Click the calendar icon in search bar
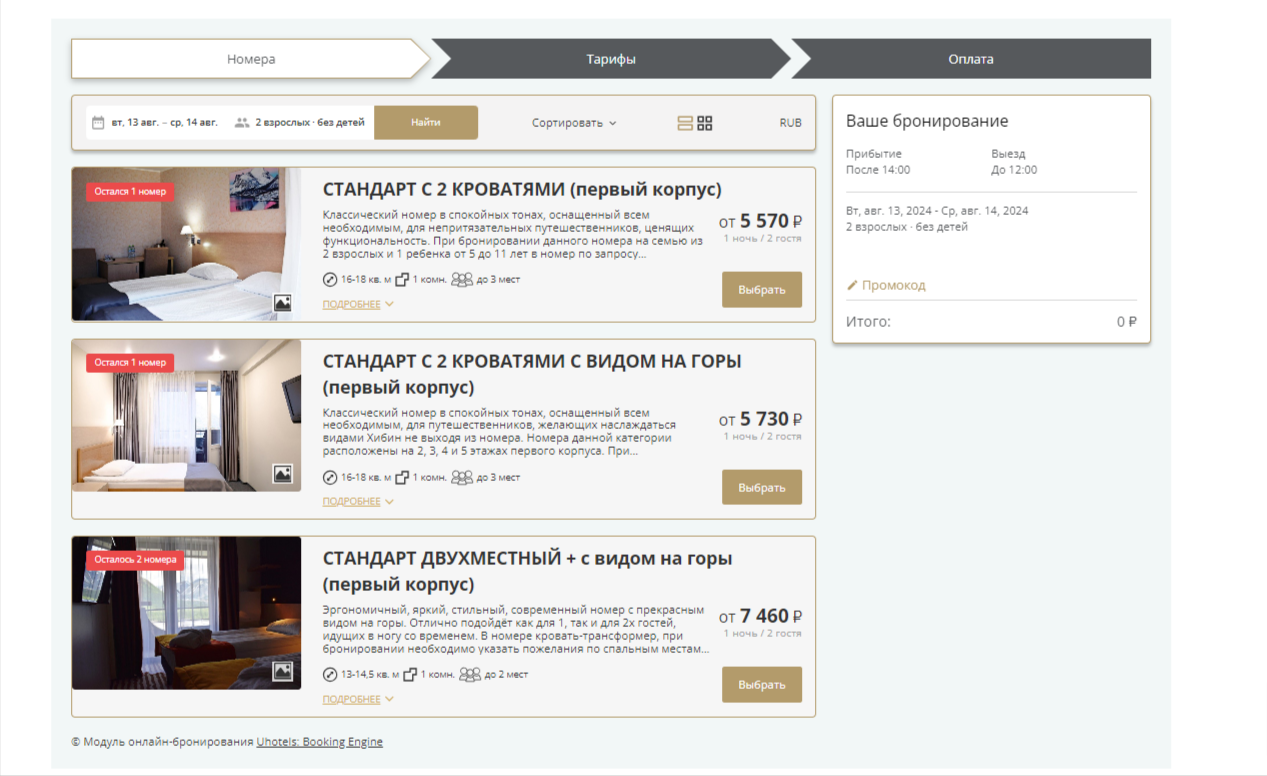1267x776 pixels. click(98, 123)
